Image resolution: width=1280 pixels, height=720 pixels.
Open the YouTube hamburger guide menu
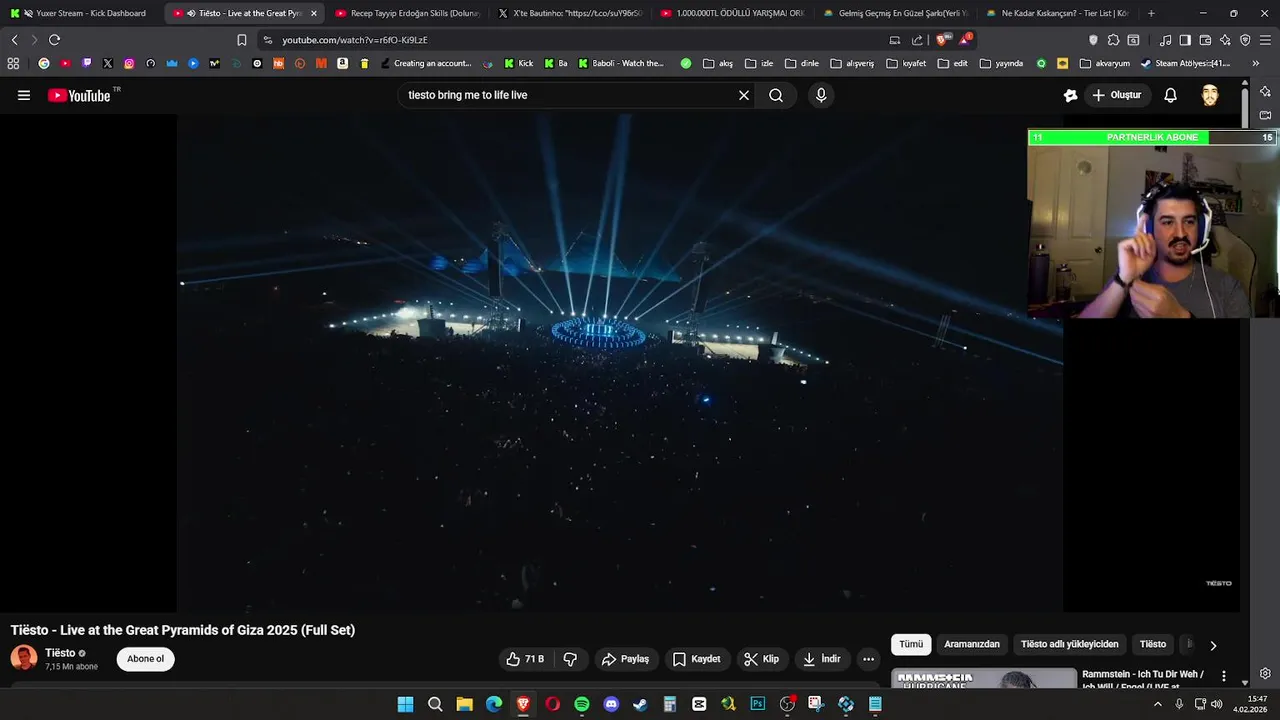click(24, 95)
